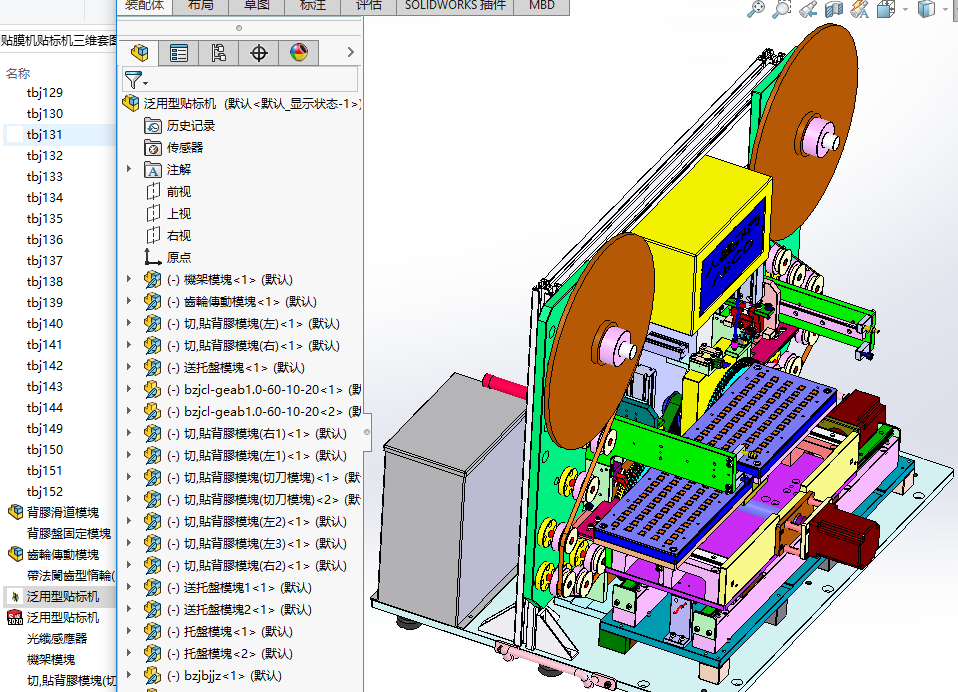Click the Display Style cube icon

(x=926, y=9)
